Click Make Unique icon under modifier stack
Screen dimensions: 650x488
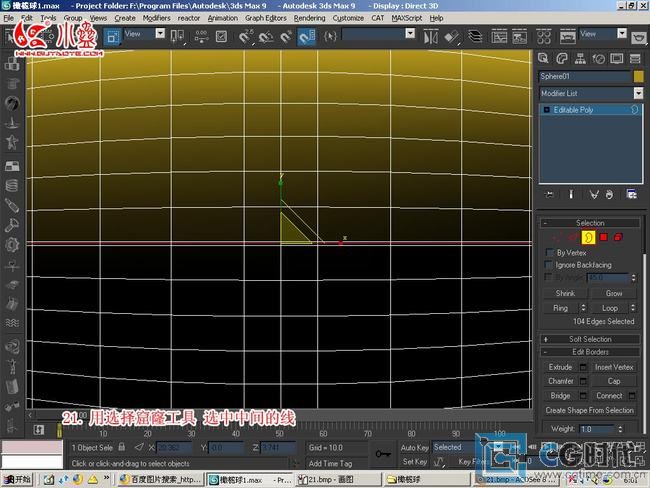[x=594, y=194]
